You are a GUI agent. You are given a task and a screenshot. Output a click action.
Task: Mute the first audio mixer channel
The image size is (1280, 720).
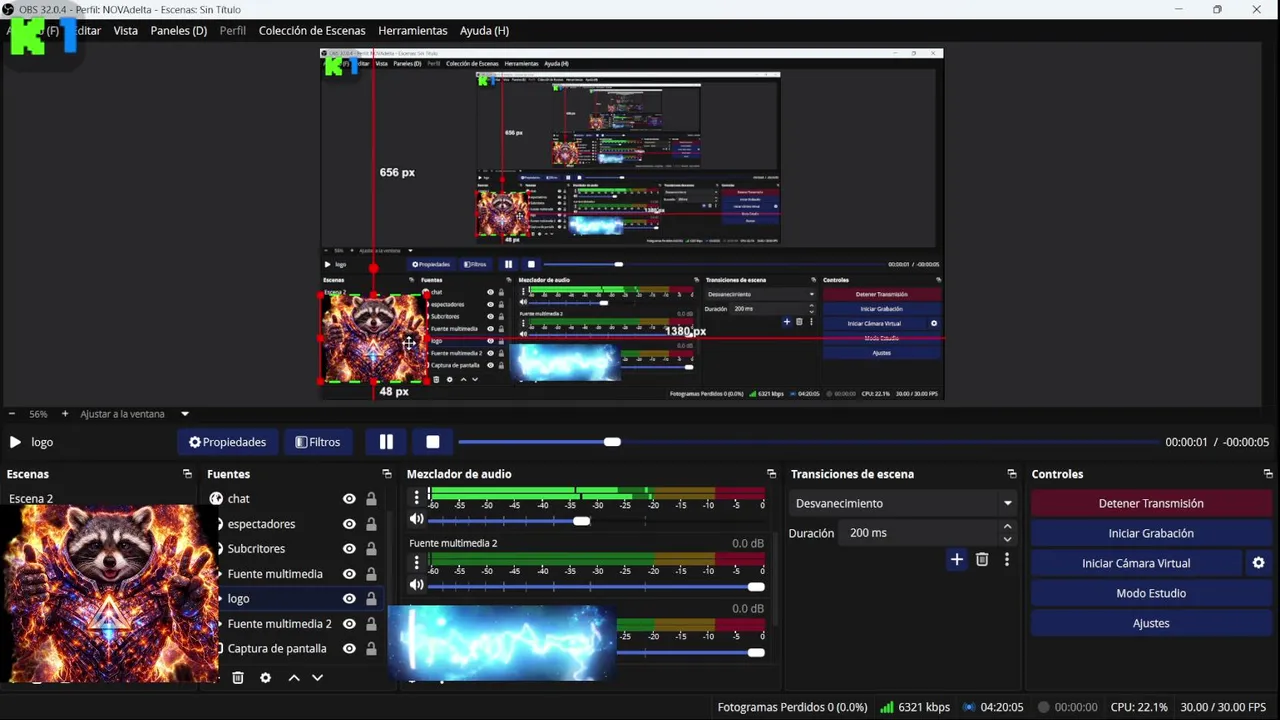pyautogui.click(x=417, y=520)
